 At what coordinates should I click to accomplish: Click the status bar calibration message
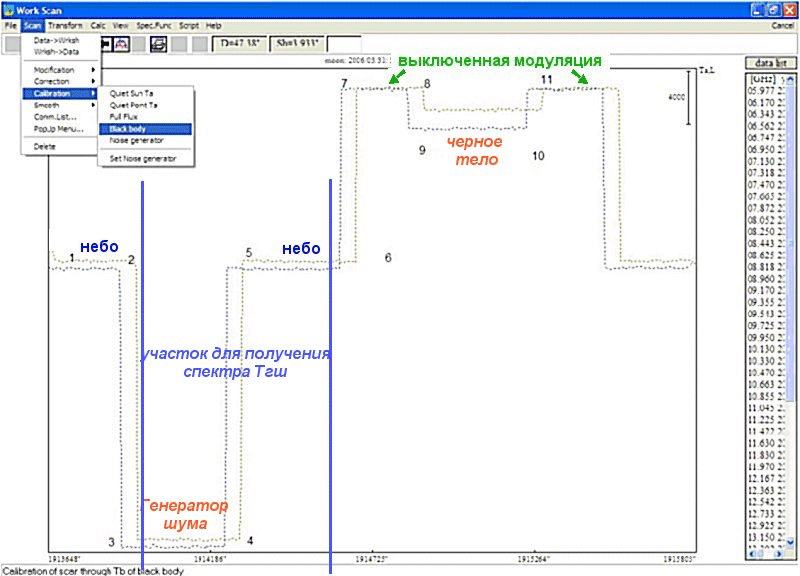tap(93, 571)
